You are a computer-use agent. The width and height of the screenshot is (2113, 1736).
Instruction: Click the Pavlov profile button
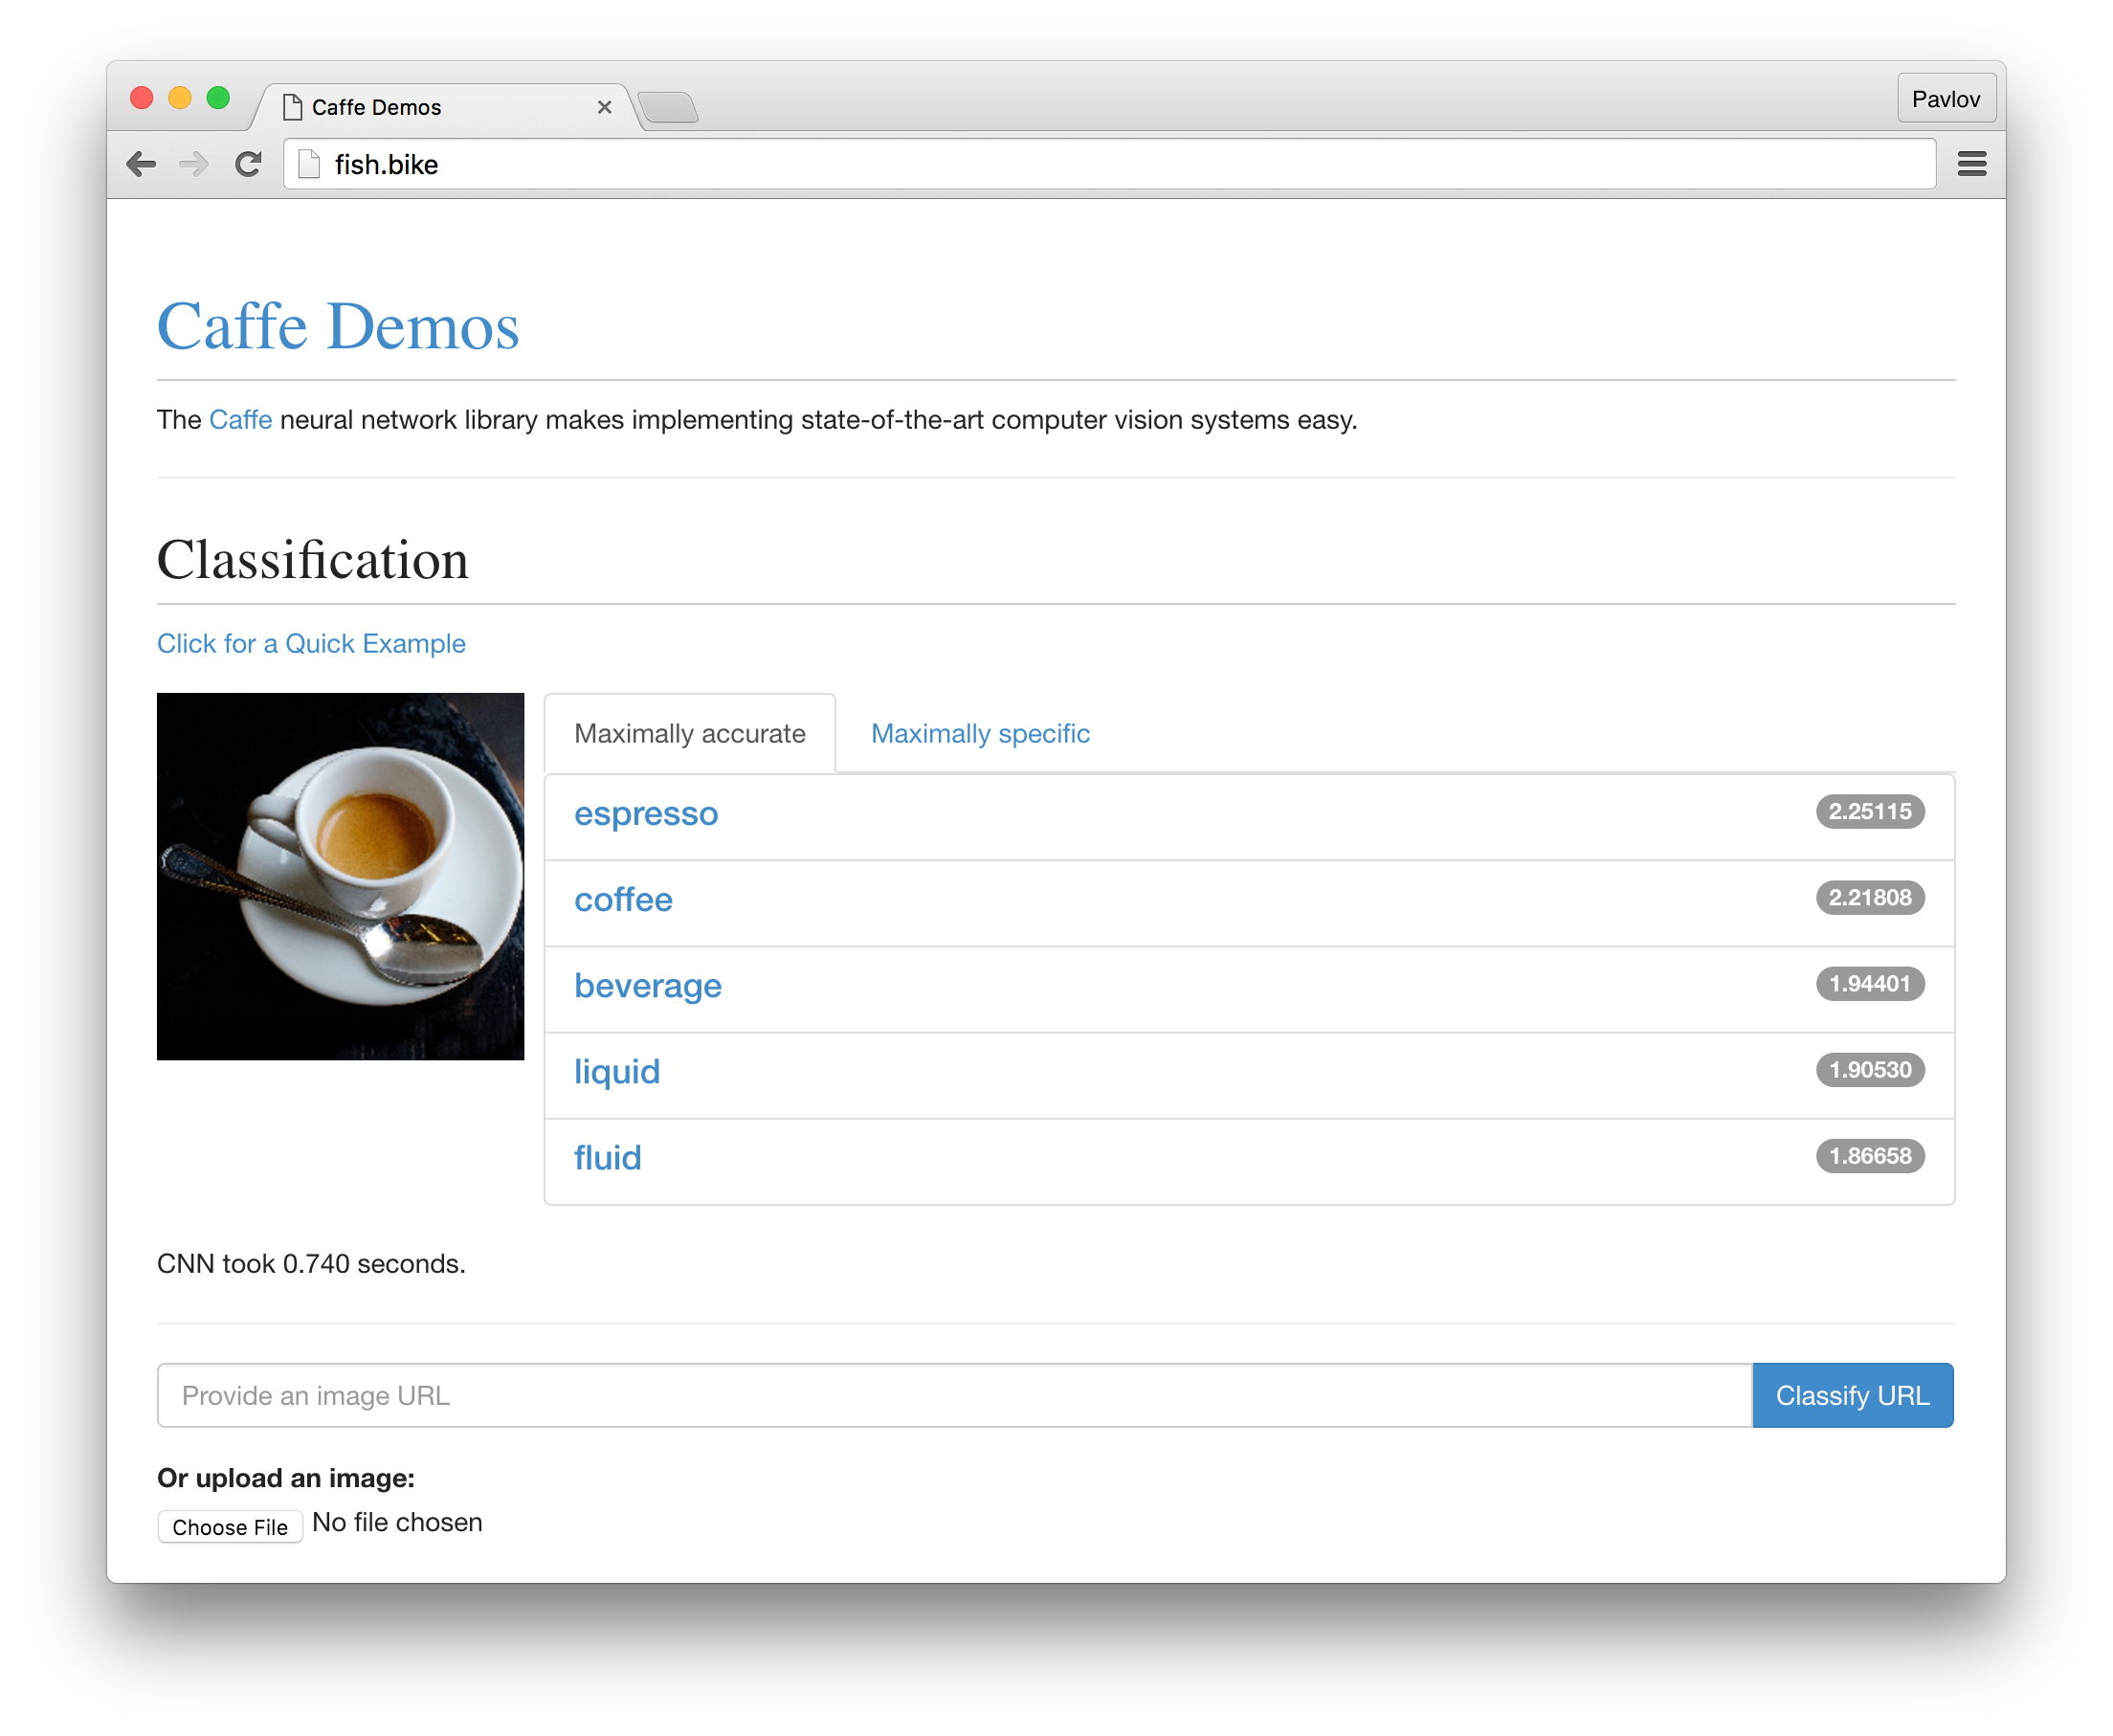click(x=1945, y=99)
